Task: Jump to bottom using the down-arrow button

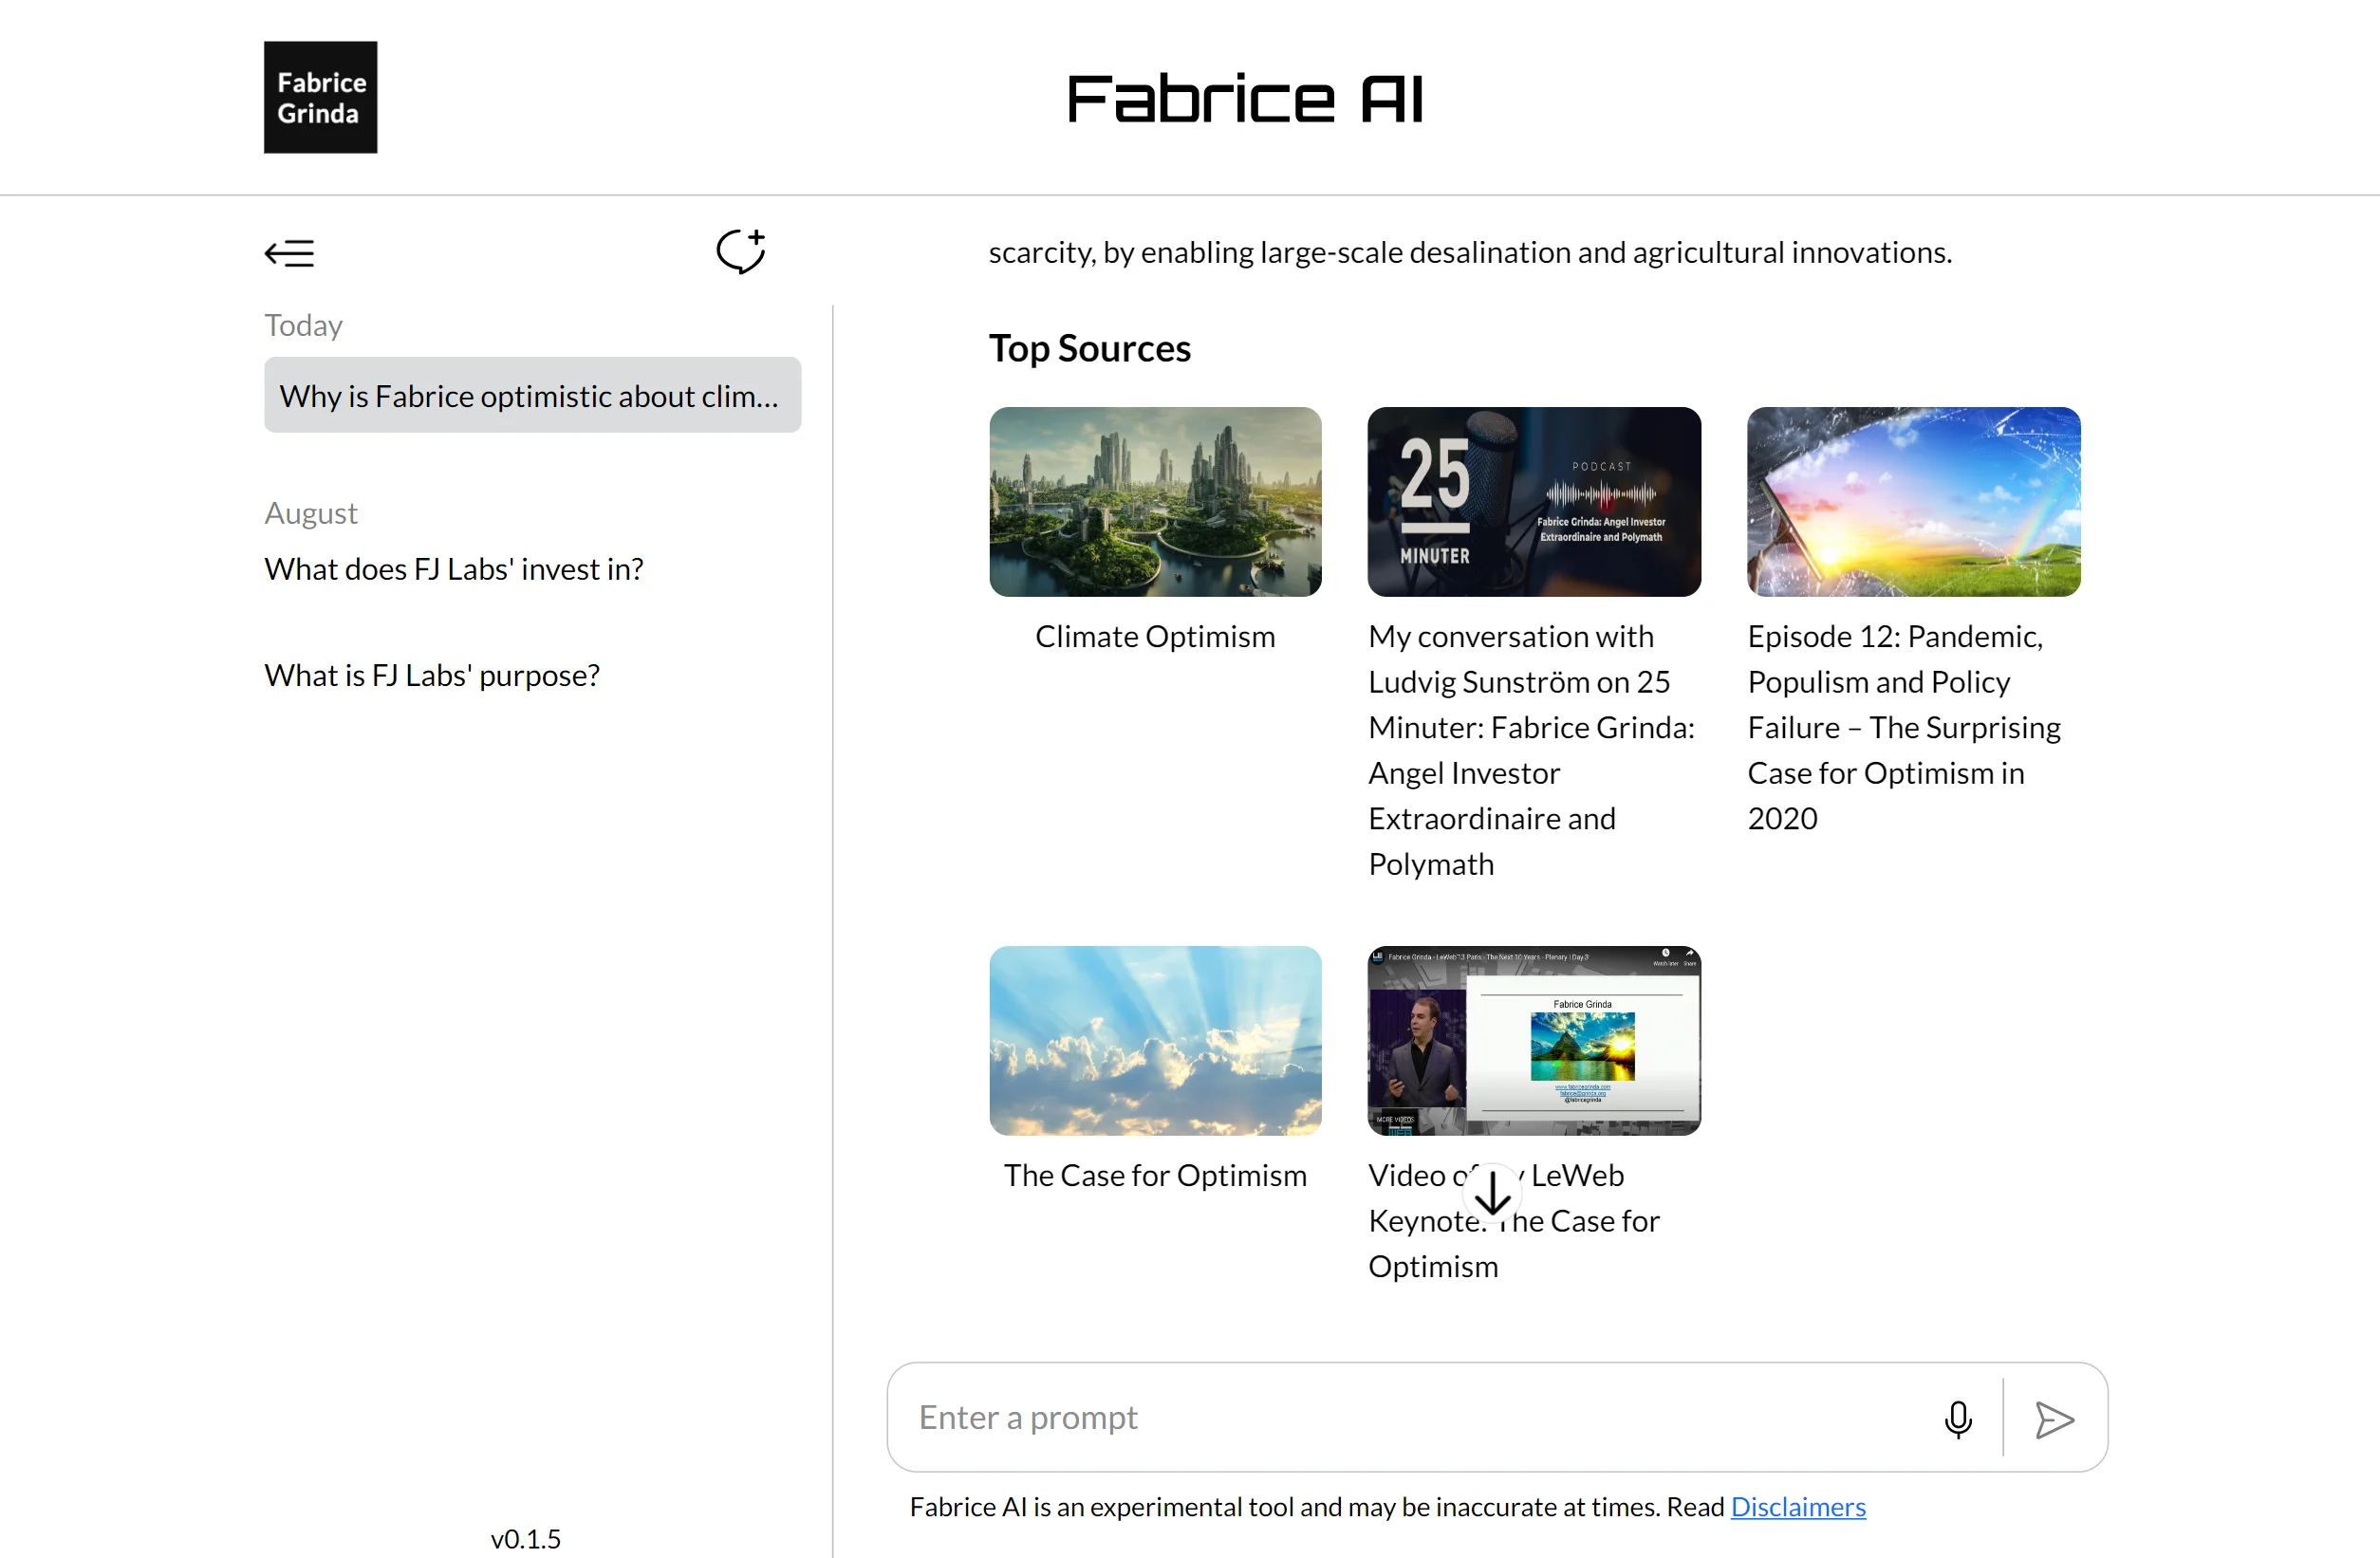Action: 1493,1192
